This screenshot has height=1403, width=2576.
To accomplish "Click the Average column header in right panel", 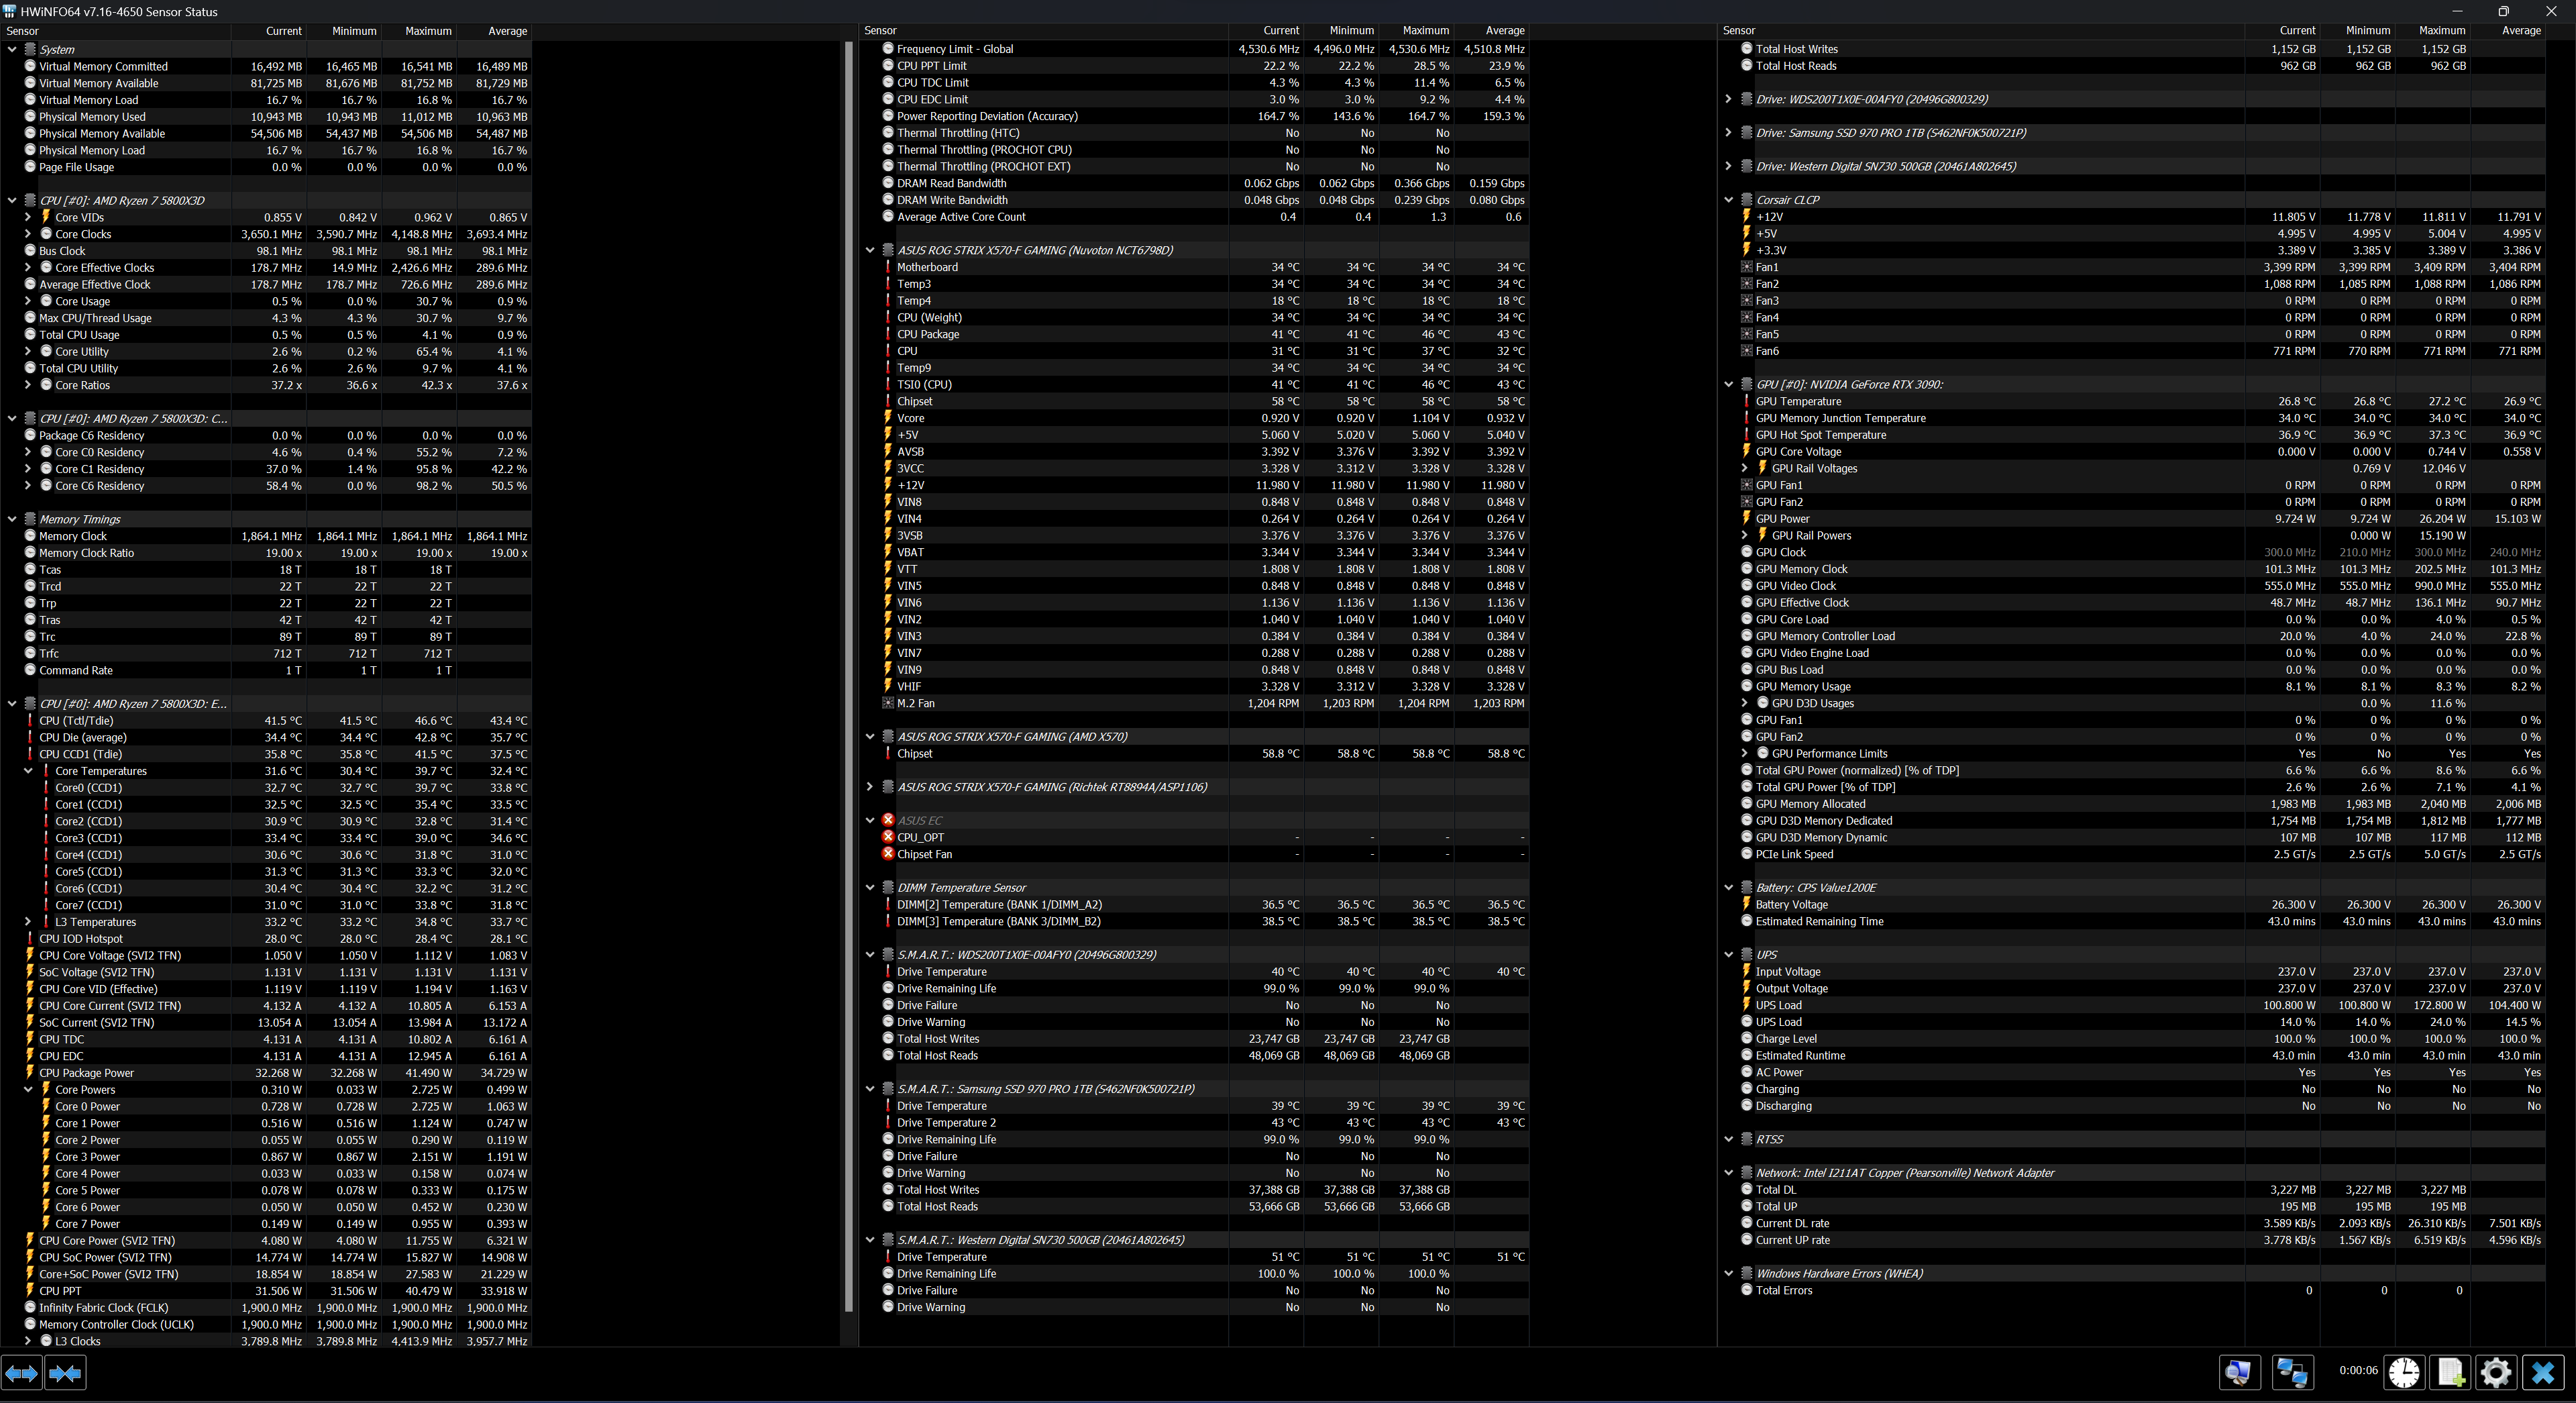I will click(2508, 31).
